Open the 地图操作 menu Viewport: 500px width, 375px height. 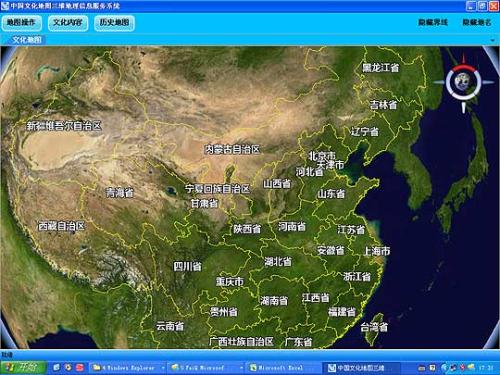(x=22, y=23)
